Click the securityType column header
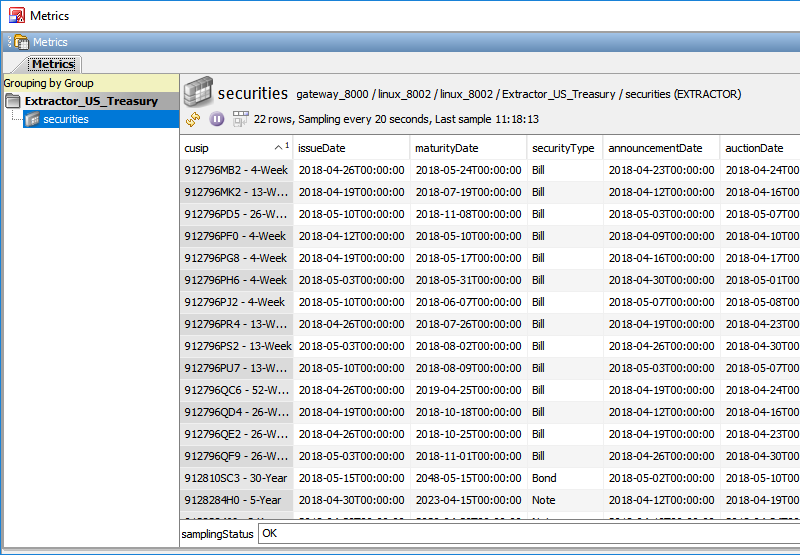 [x=564, y=148]
